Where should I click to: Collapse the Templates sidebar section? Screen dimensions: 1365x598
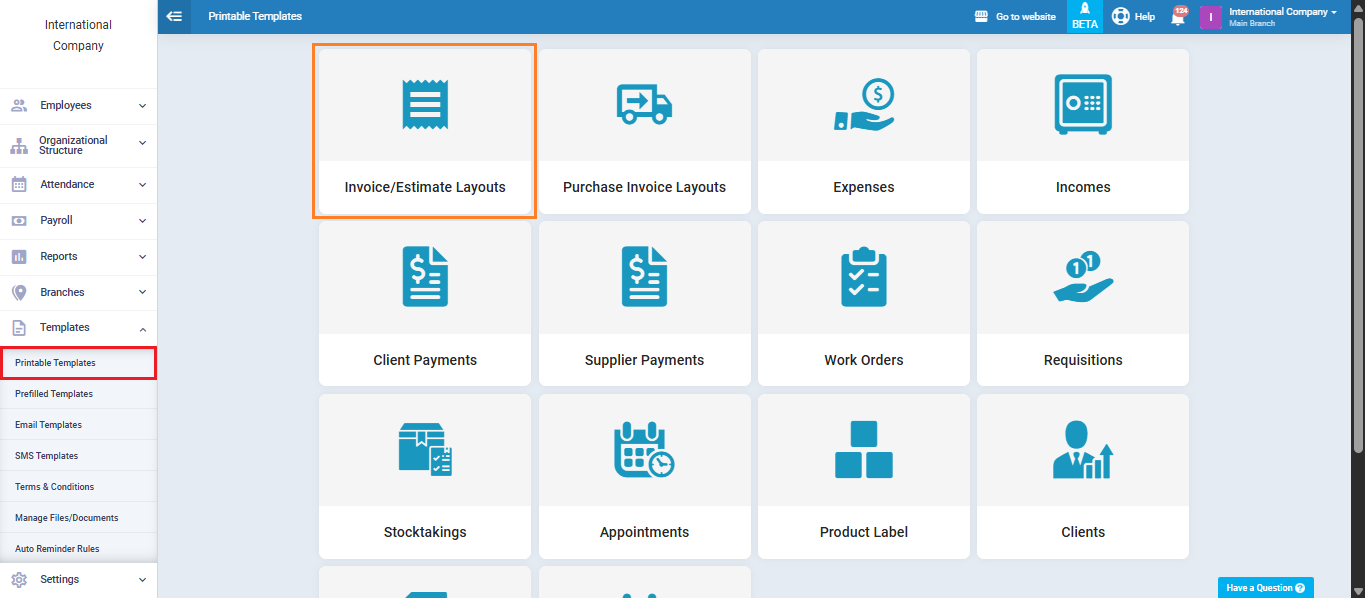pyautogui.click(x=78, y=327)
